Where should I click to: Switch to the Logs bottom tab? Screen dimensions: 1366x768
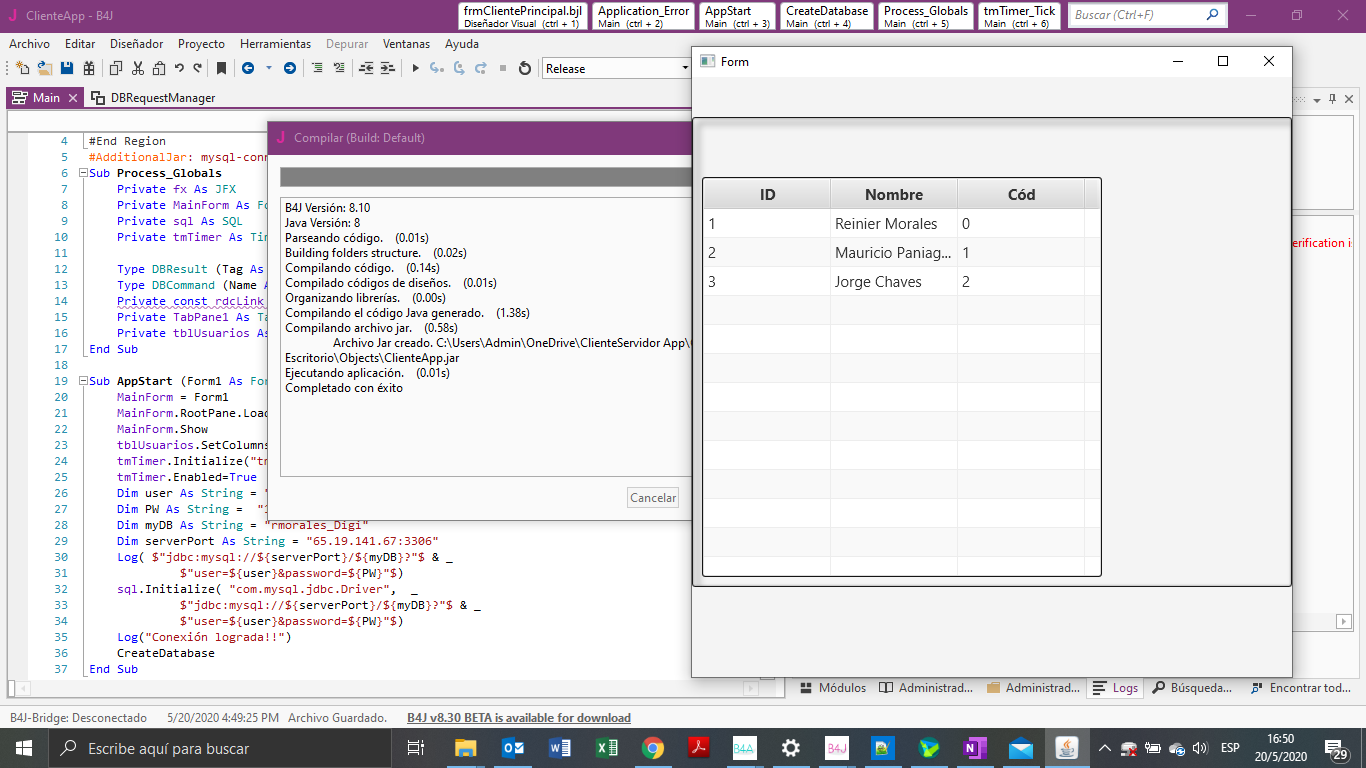(x=1115, y=688)
